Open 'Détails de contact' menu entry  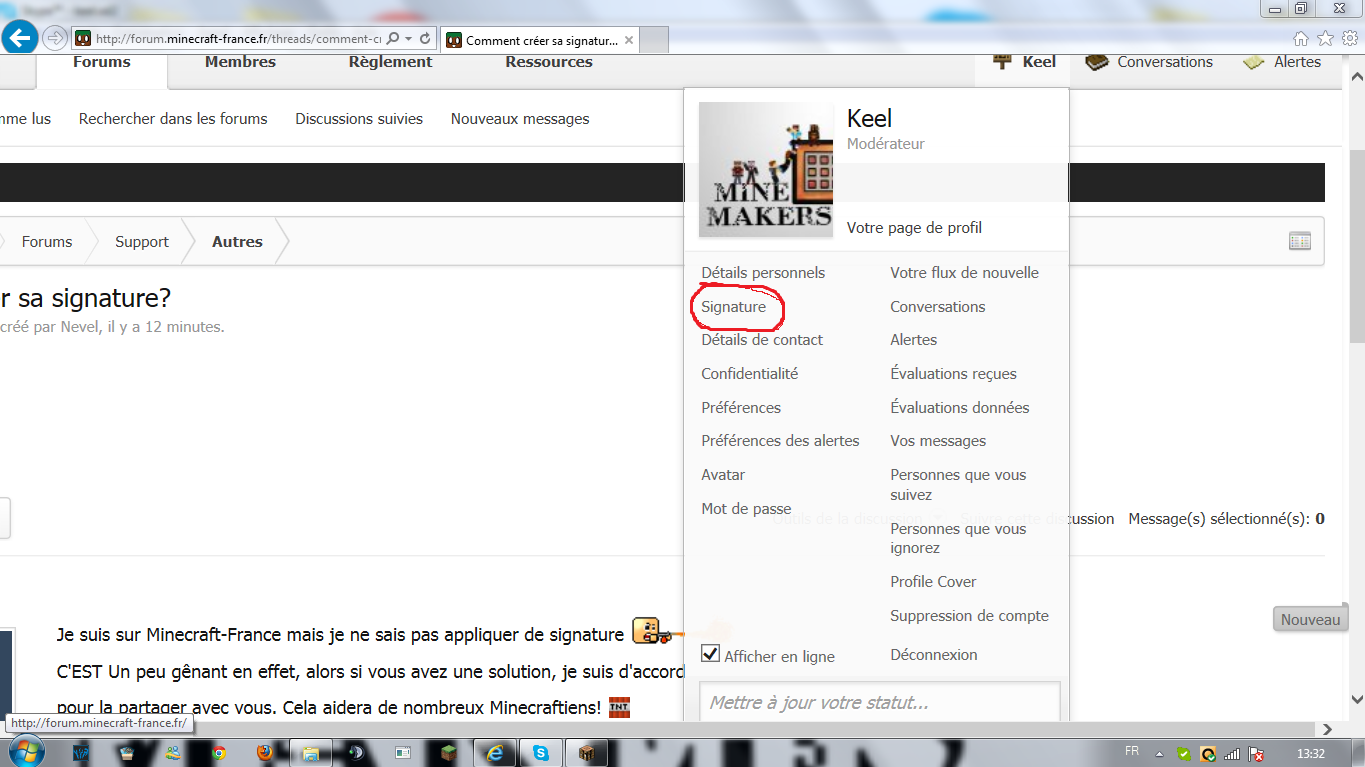click(762, 340)
